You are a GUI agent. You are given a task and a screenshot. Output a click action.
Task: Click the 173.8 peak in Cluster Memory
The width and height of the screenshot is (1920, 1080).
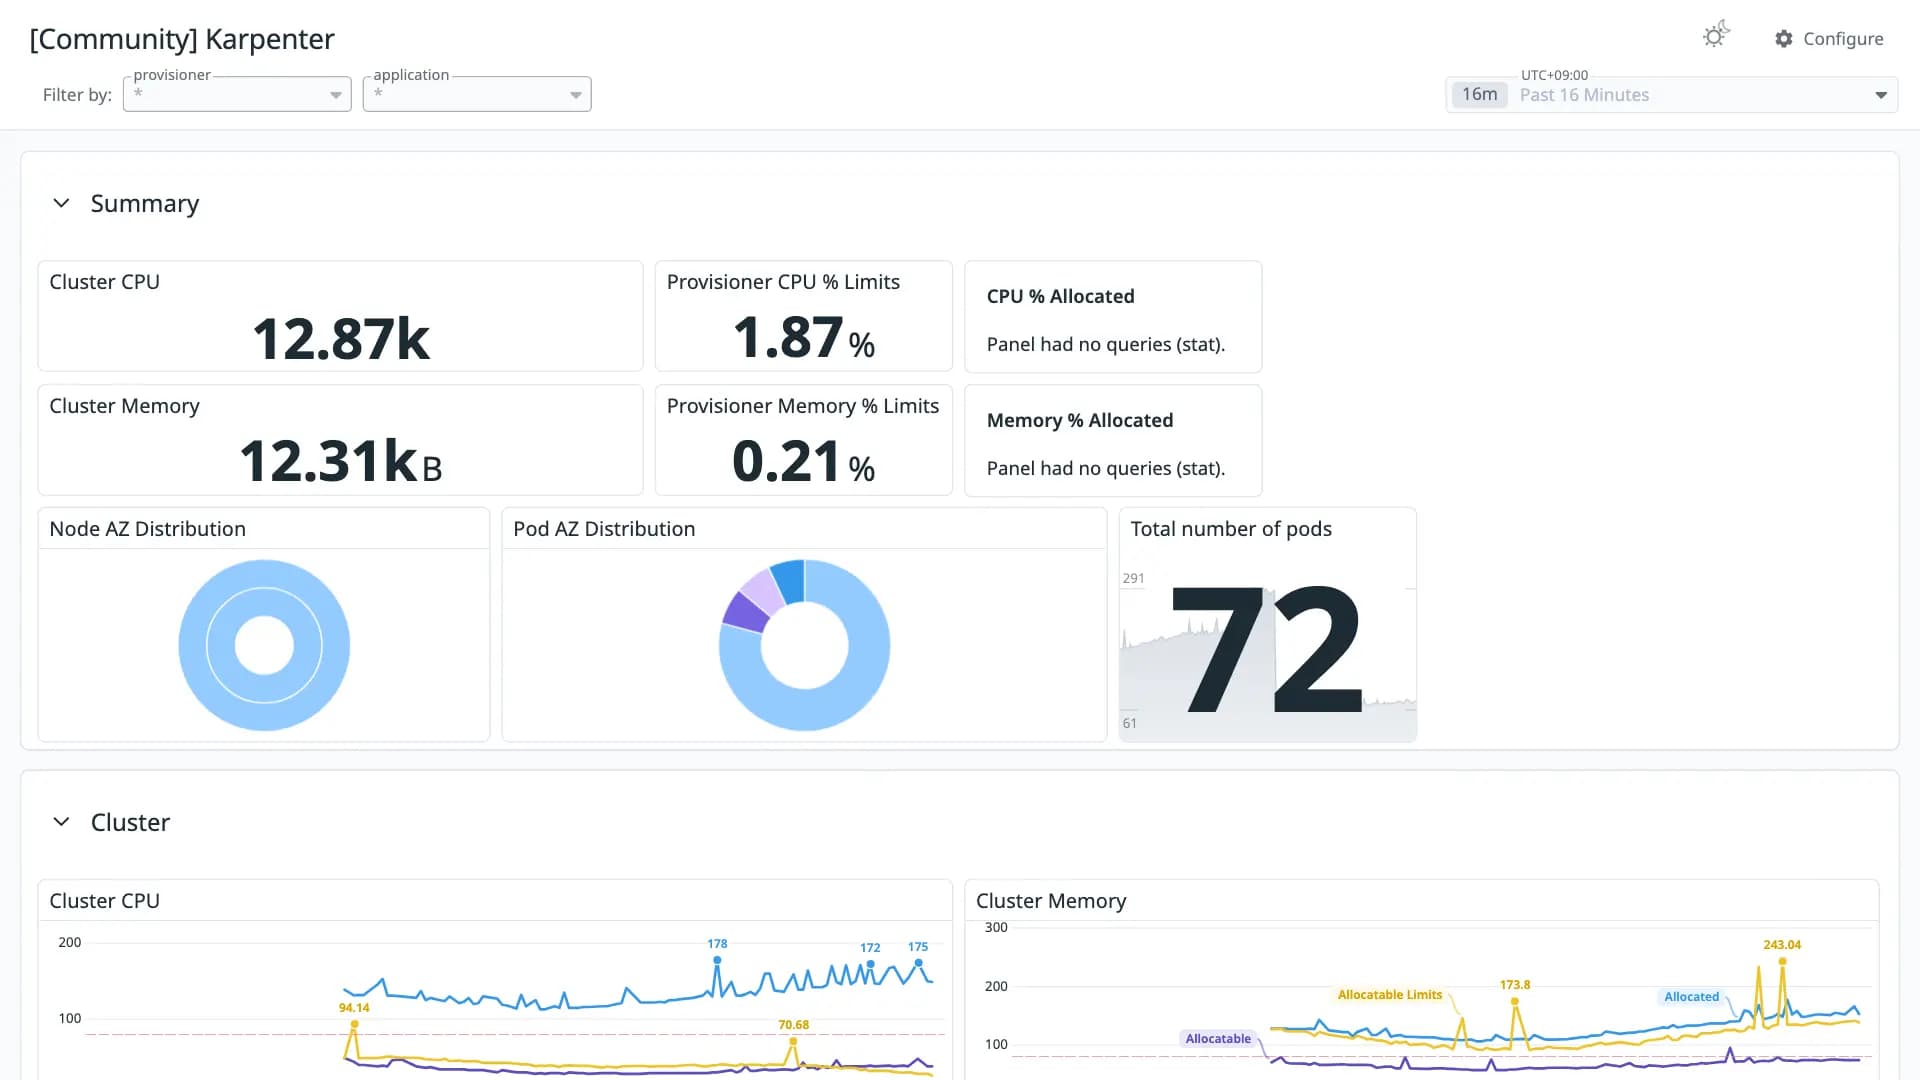click(1515, 1001)
